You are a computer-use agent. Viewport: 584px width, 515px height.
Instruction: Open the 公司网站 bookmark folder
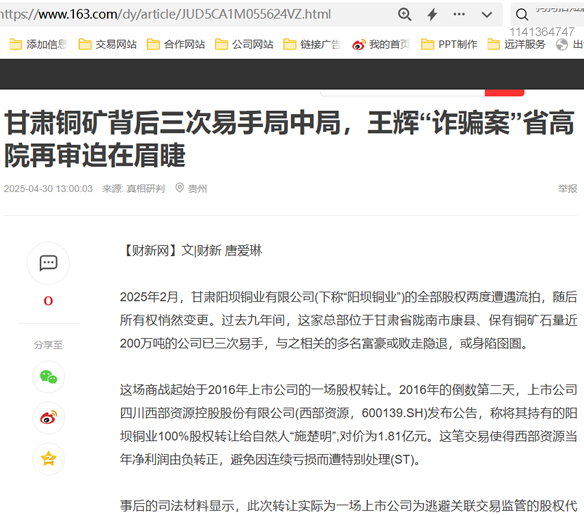click(x=244, y=44)
